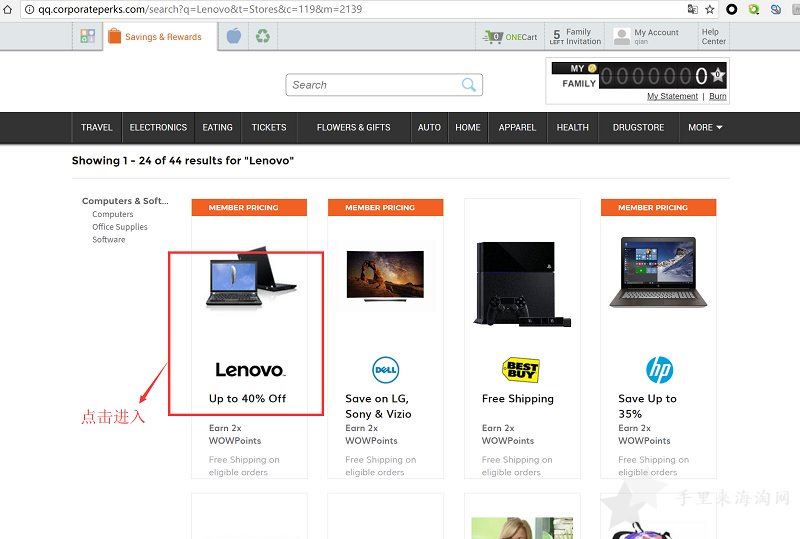Click the translate page icon
Viewport: 800px width, 539px height.
[x=692, y=9]
